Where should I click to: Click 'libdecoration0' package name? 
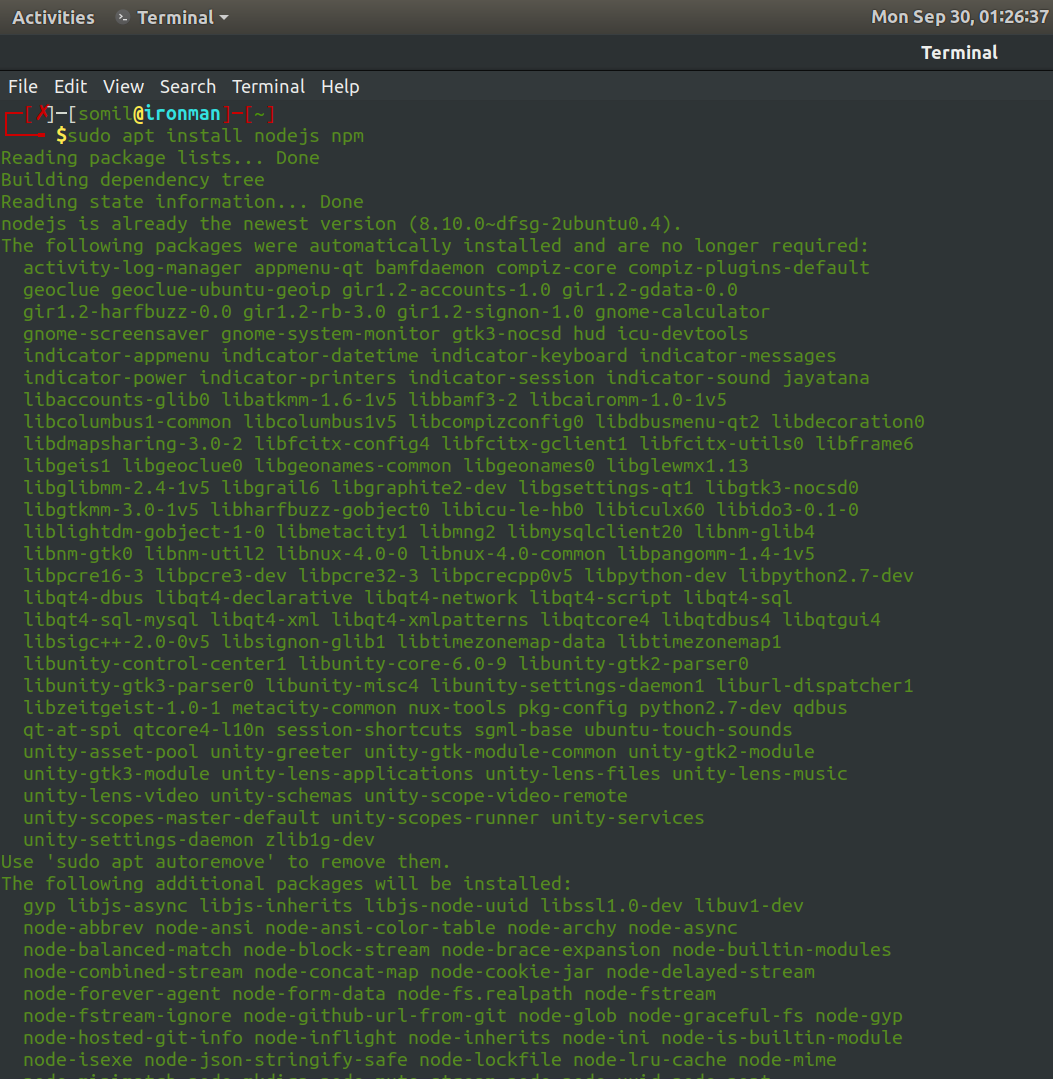coord(848,422)
